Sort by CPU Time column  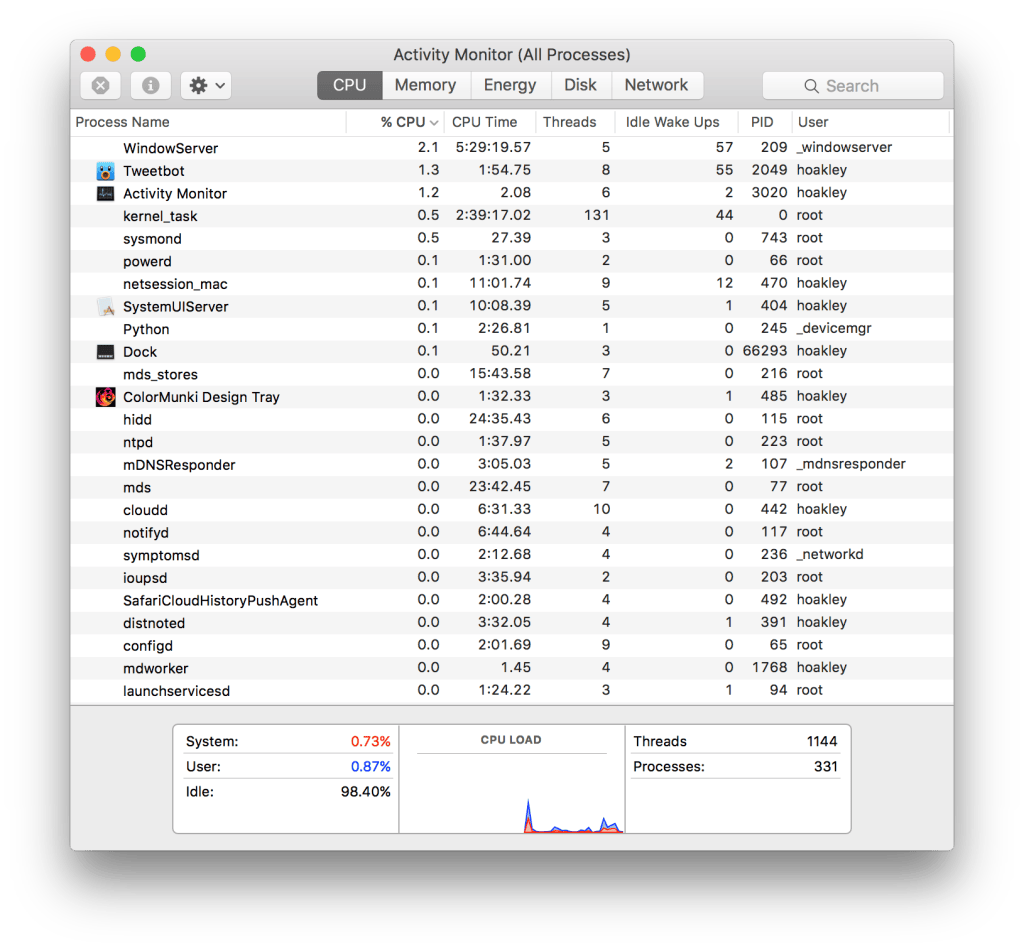pyautogui.click(x=490, y=122)
